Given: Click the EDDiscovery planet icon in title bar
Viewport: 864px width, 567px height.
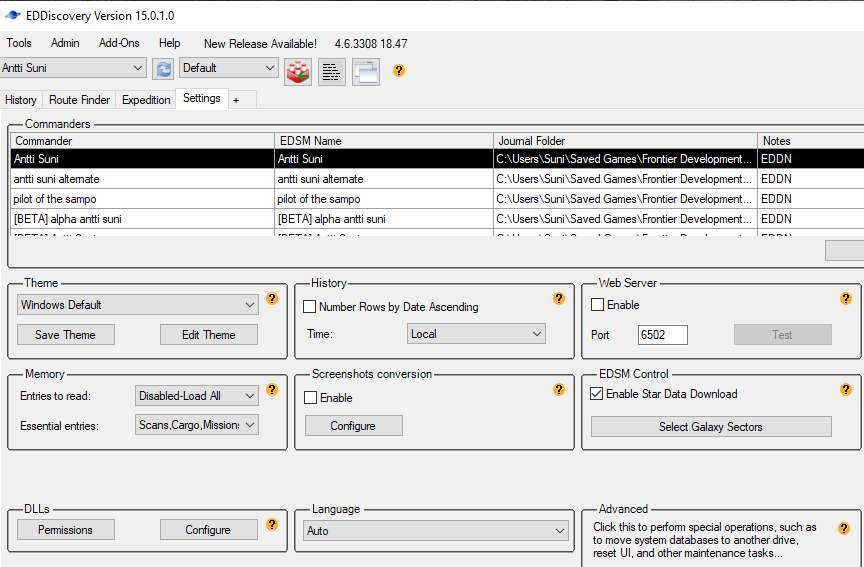Looking at the screenshot, I should click(x=12, y=15).
